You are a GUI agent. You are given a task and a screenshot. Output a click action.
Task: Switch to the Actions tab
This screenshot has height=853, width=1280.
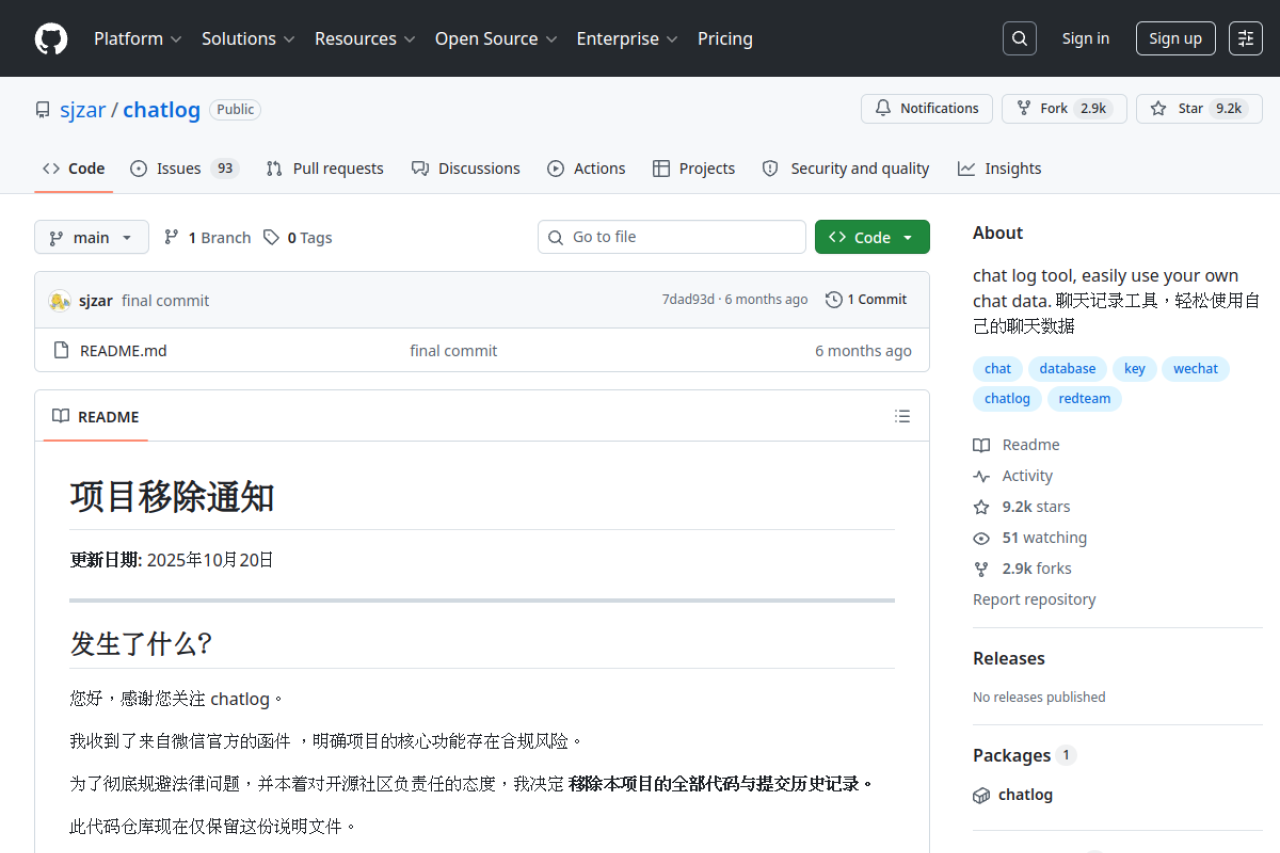587,169
